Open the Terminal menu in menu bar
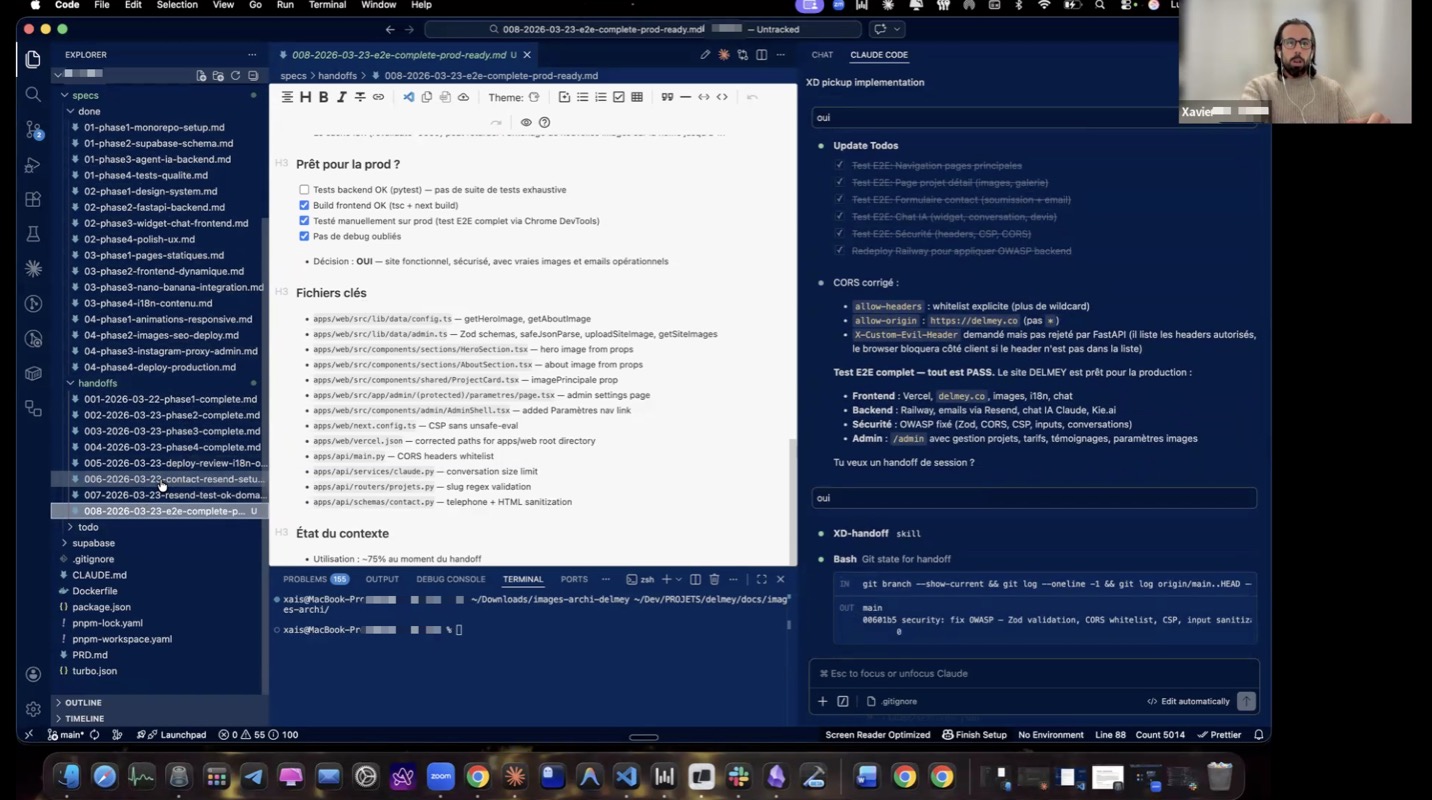 [x=329, y=5]
